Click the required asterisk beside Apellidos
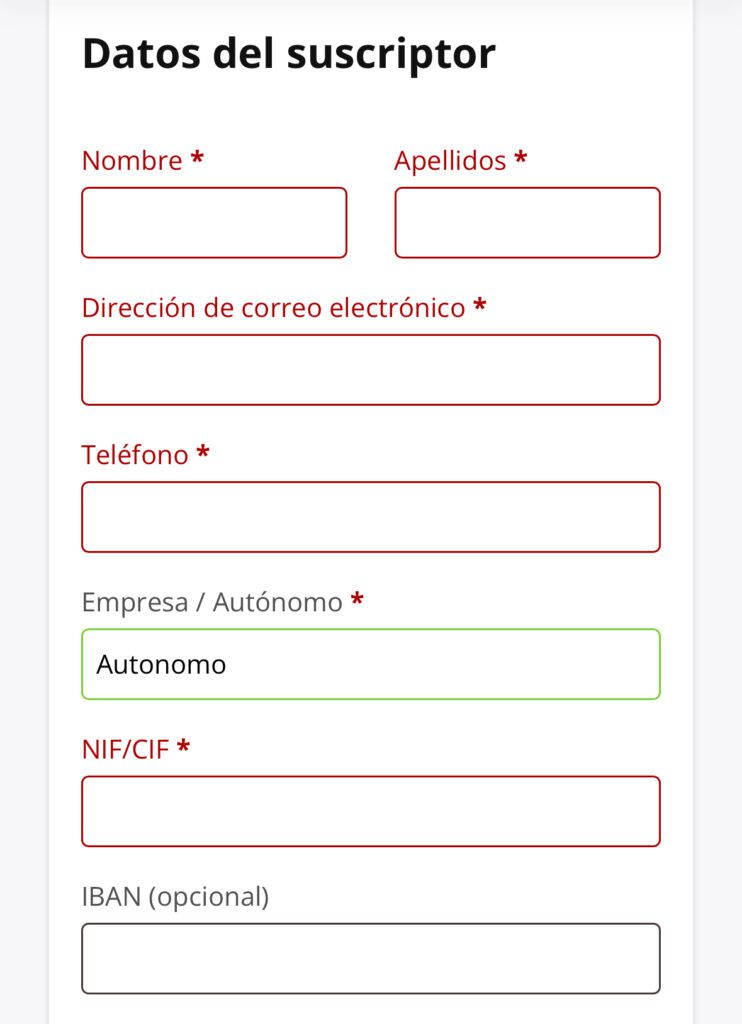 [521, 159]
